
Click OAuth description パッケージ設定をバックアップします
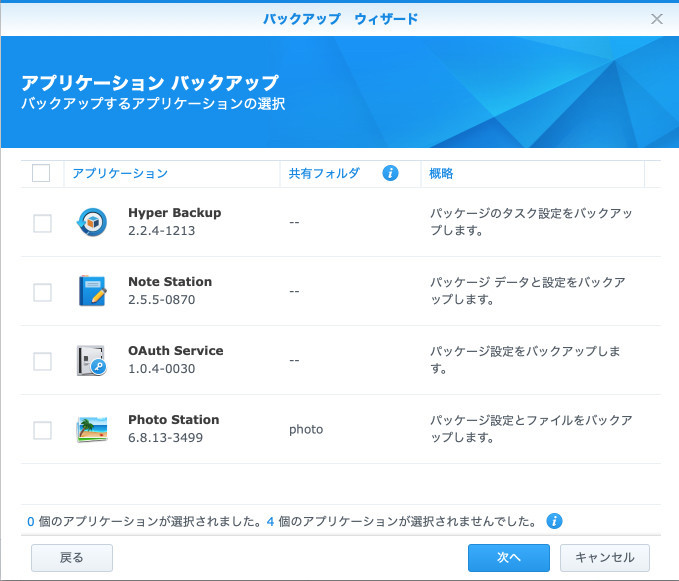[525, 360]
